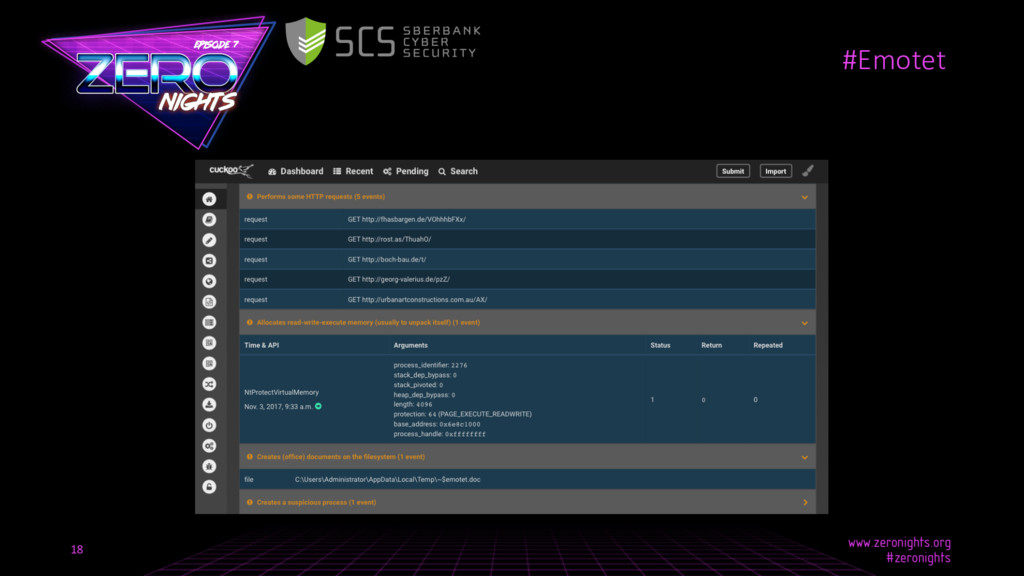
Task: Click the GET http://boch-bau.de/t/ request
Action: [x=387, y=260]
